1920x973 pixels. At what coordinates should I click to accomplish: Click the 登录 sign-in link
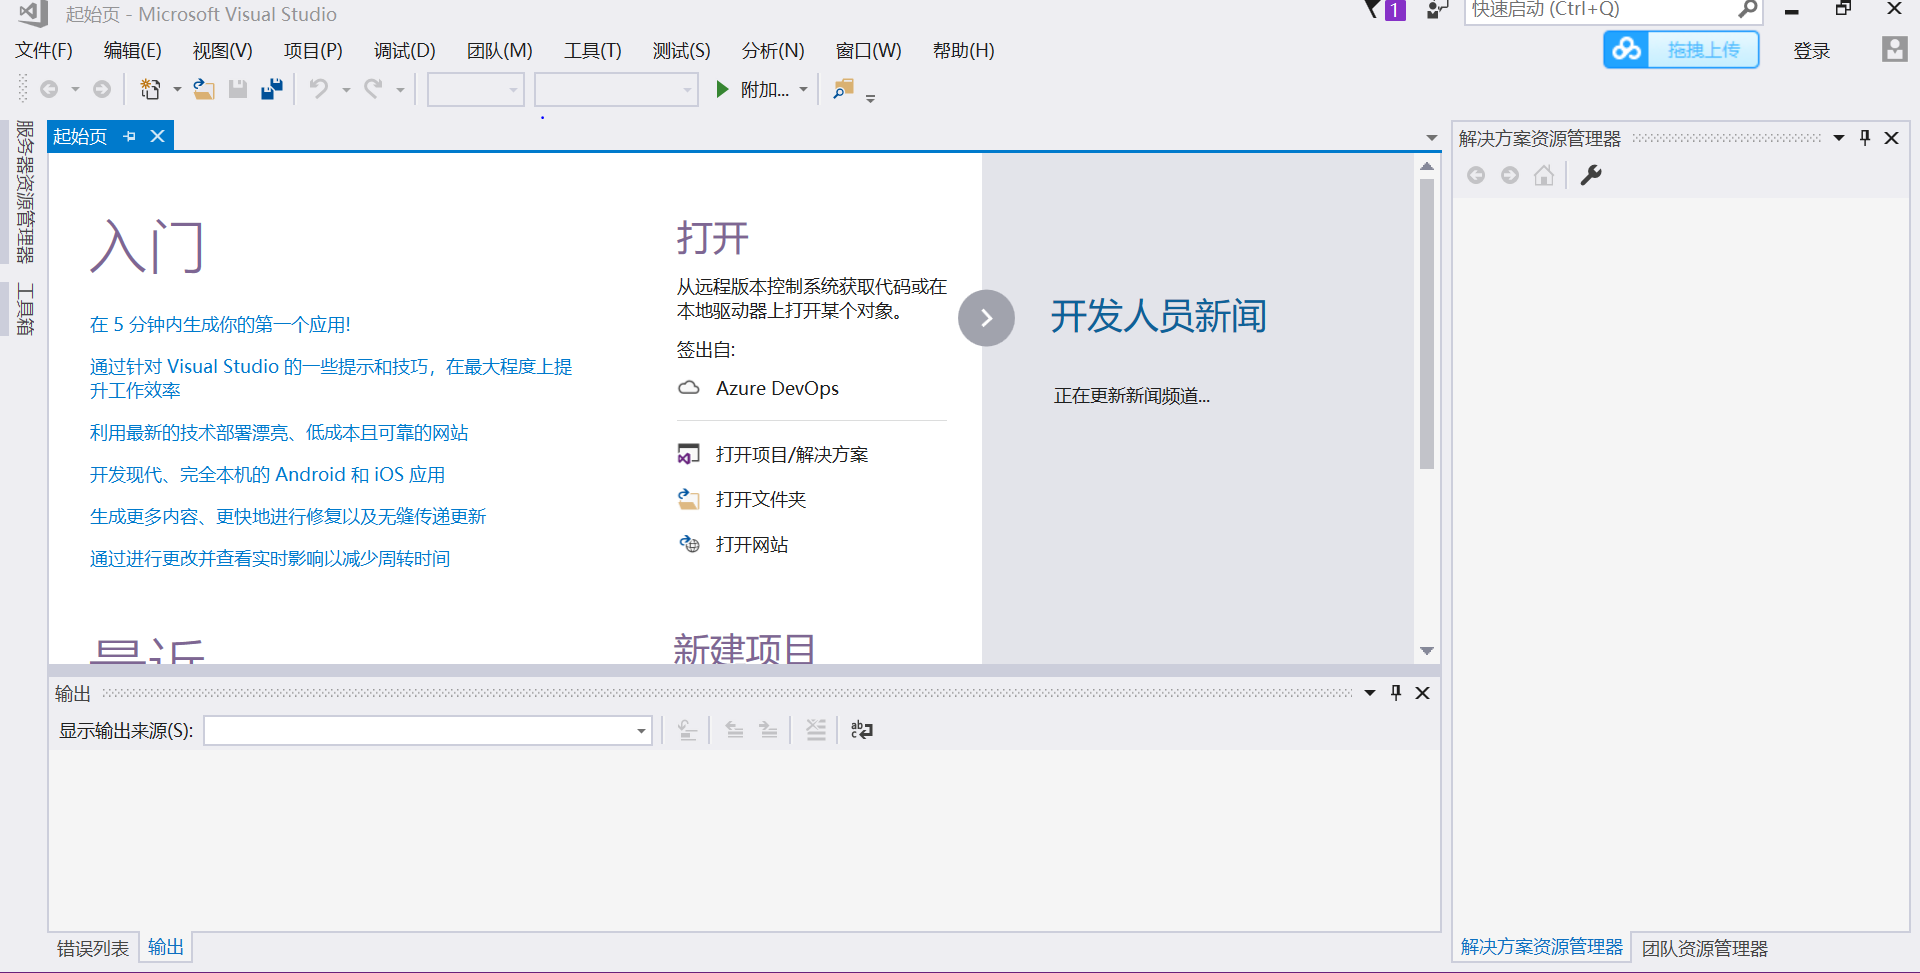click(x=1812, y=51)
